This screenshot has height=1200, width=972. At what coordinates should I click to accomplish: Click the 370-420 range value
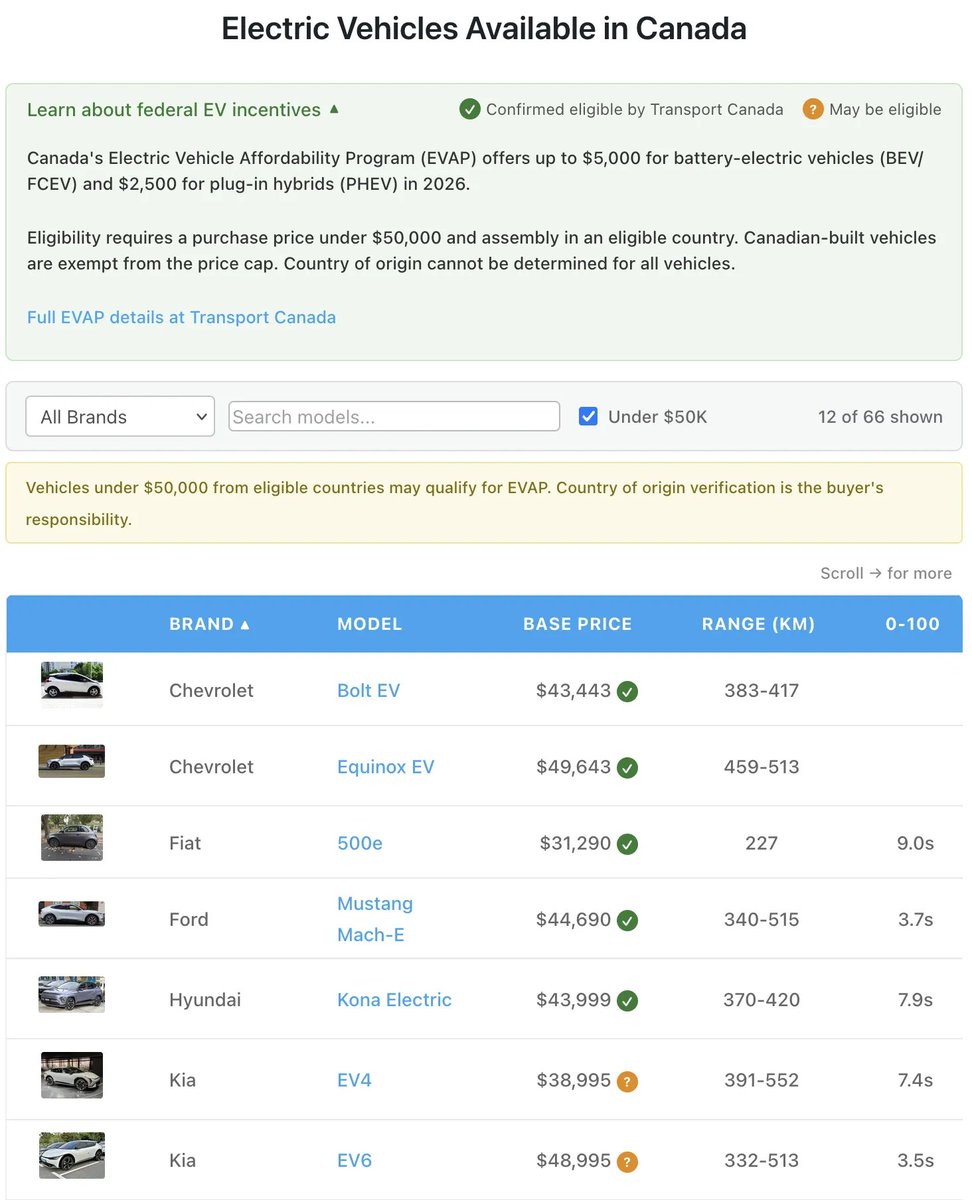(761, 1000)
